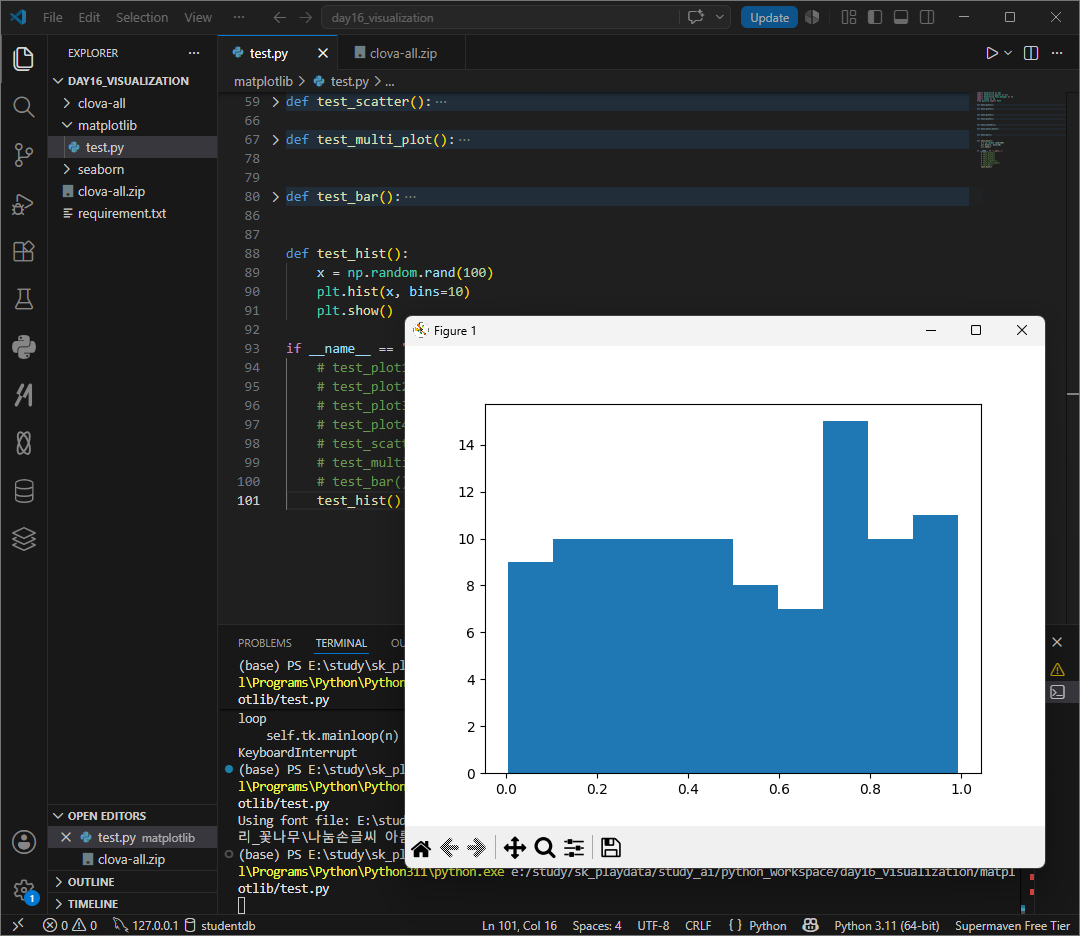The image size is (1080, 936).
Task: Open the Testing flask view
Action: point(23,299)
